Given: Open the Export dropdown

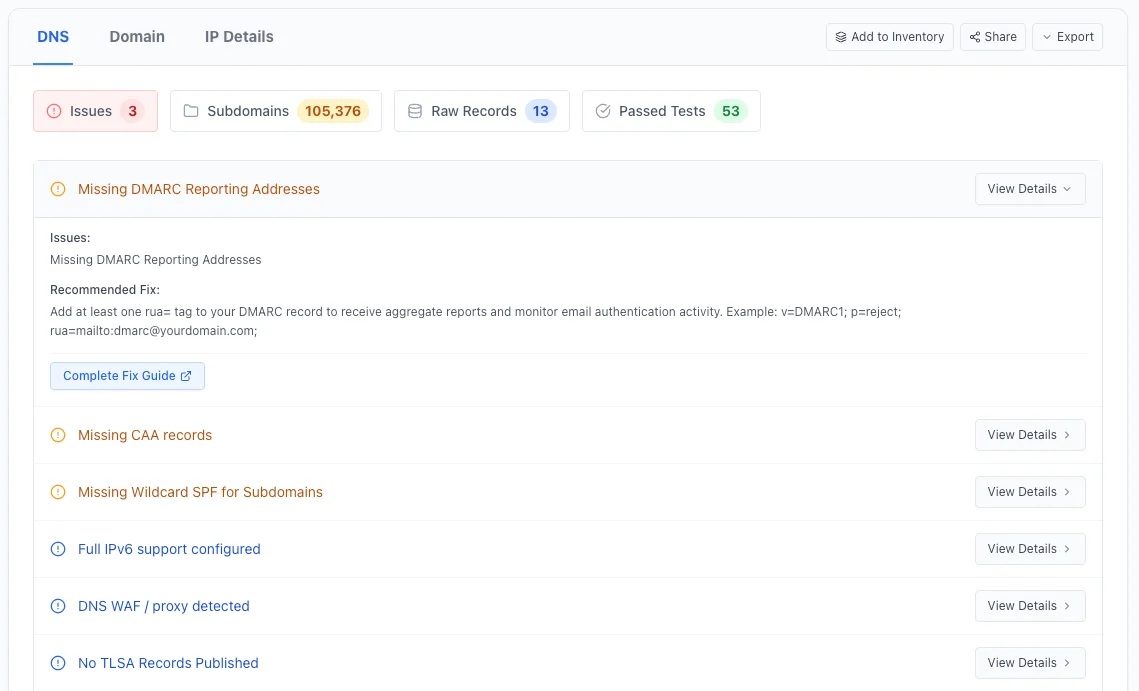Looking at the screenshot, I should 1067,37.
